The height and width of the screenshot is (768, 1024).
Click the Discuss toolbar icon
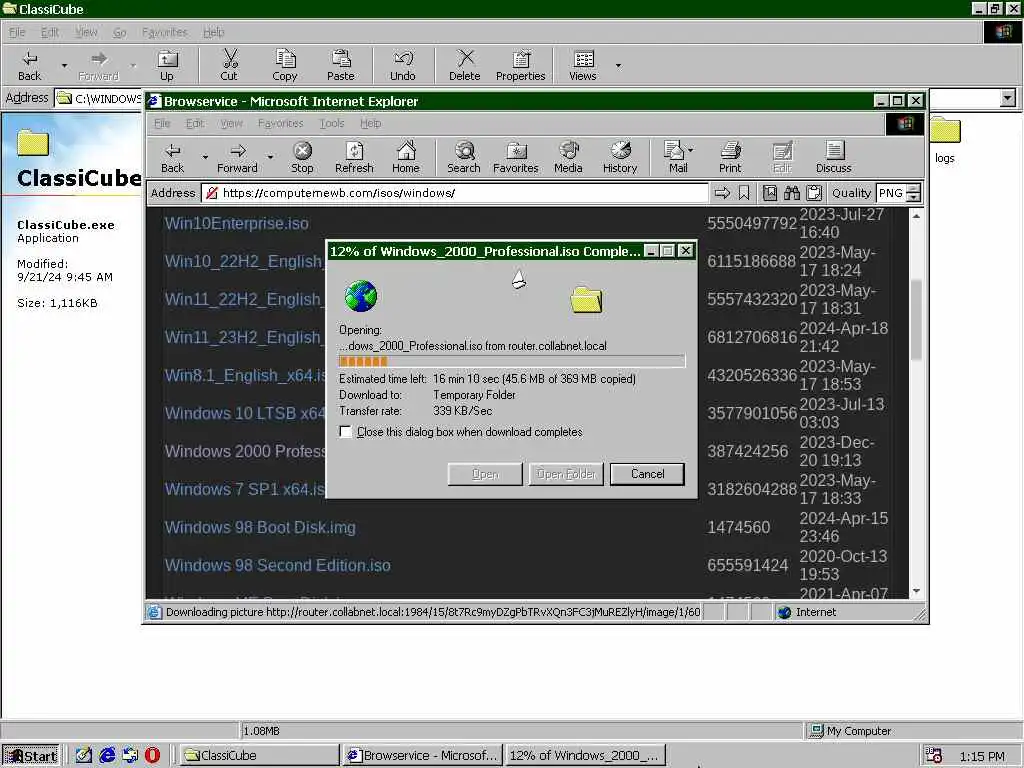tap(834, 158)
